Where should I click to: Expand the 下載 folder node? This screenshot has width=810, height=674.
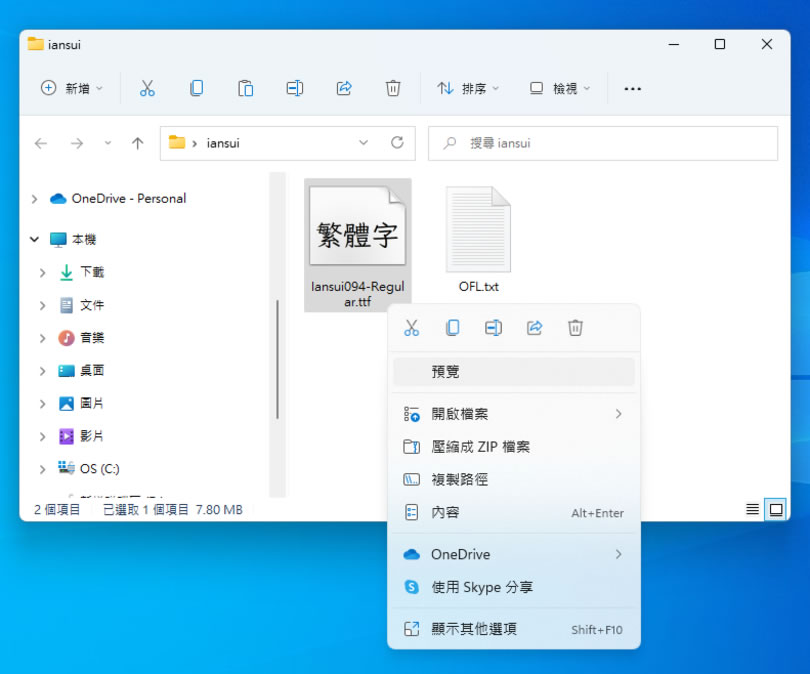pos(42,272)
